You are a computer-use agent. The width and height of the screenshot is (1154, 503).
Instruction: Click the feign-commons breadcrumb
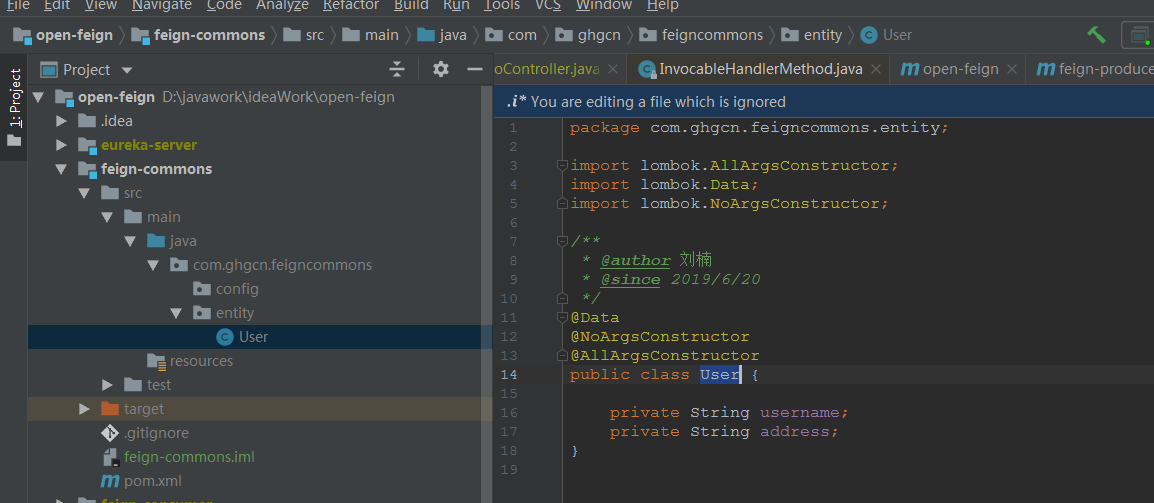click(x=199, y=35)
